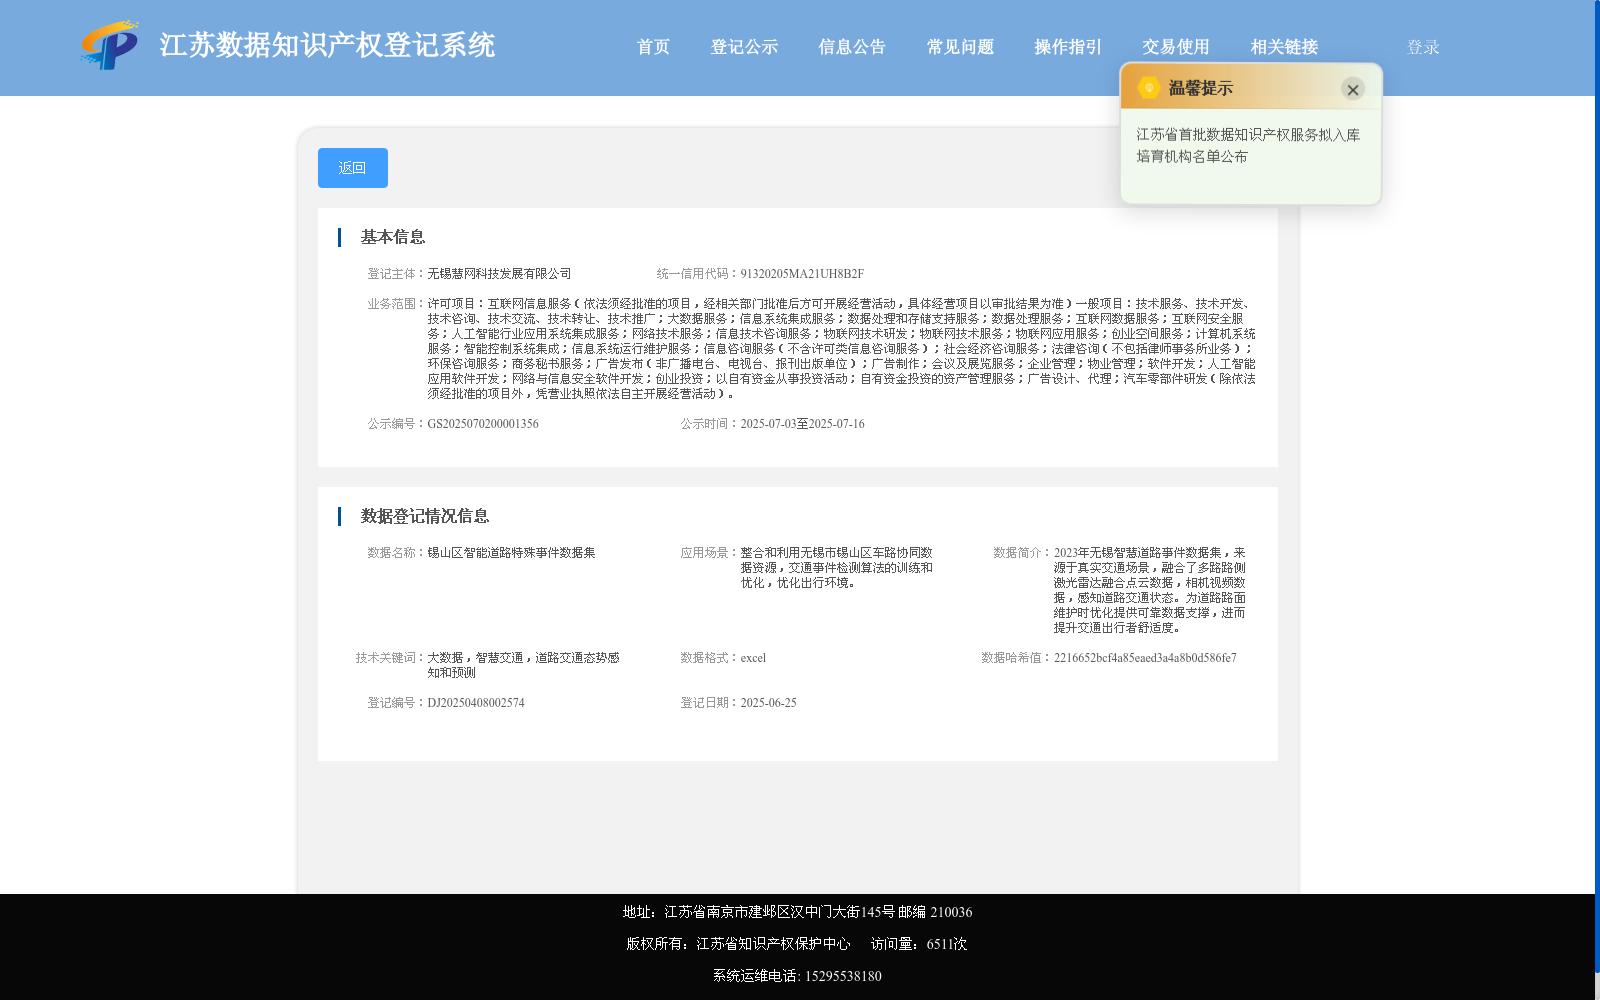This screenshot has height=1000, width=1600.
Task: Select 常见问题 menu item
Action: pos(960,47)
